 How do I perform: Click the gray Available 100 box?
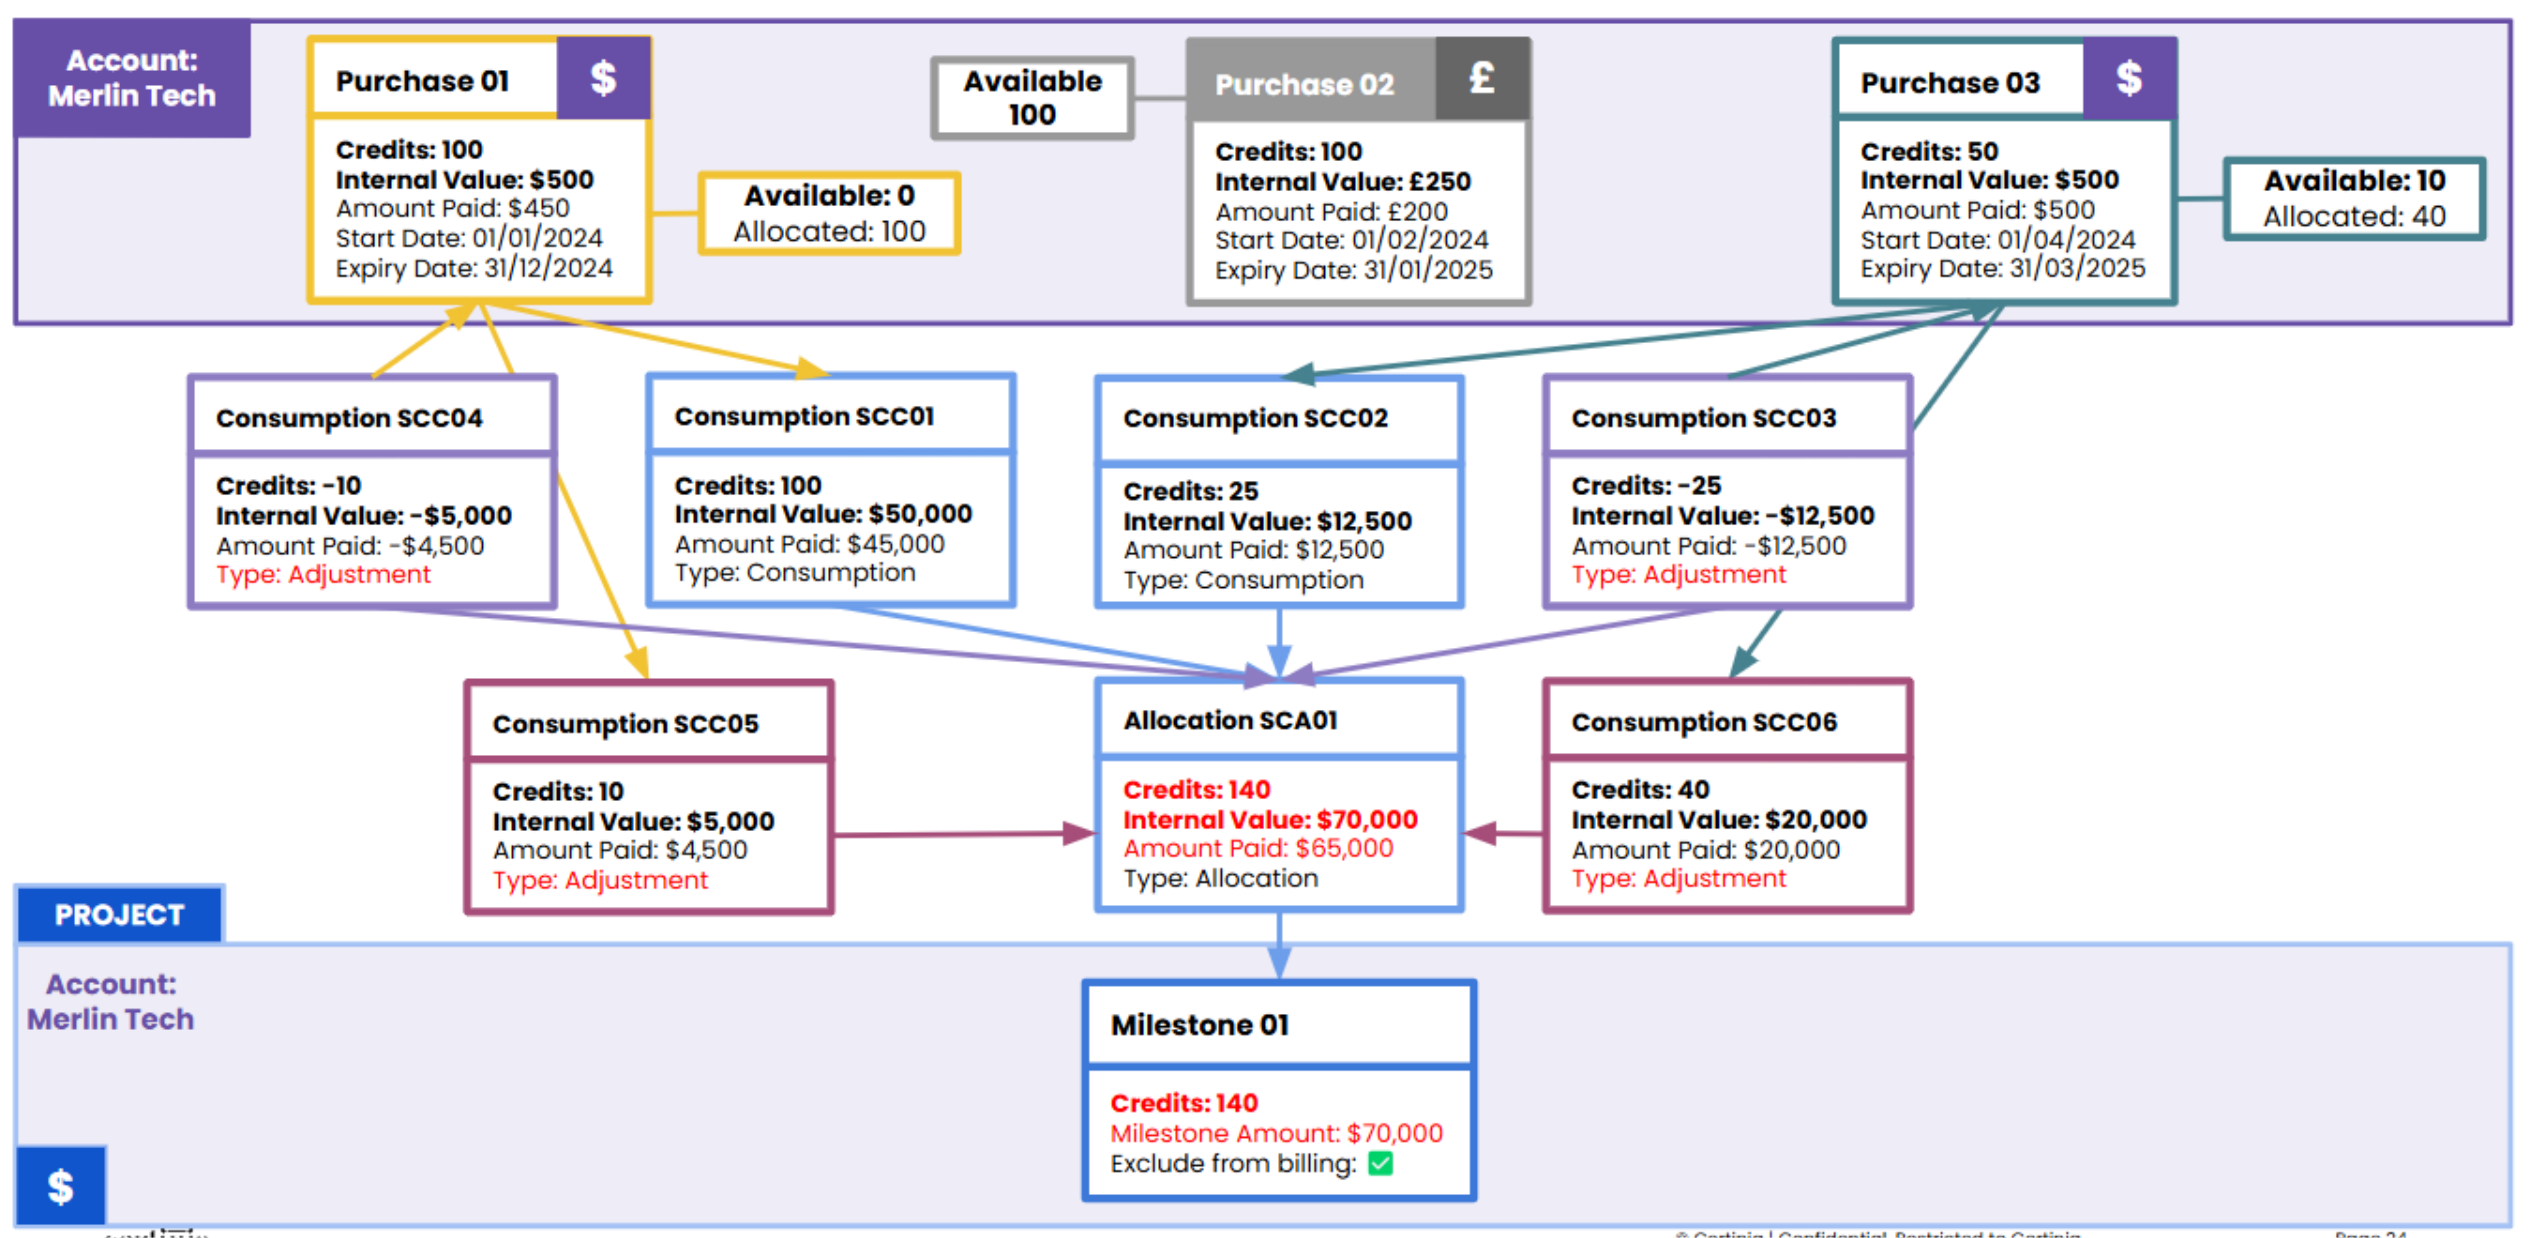point(1032,98)
